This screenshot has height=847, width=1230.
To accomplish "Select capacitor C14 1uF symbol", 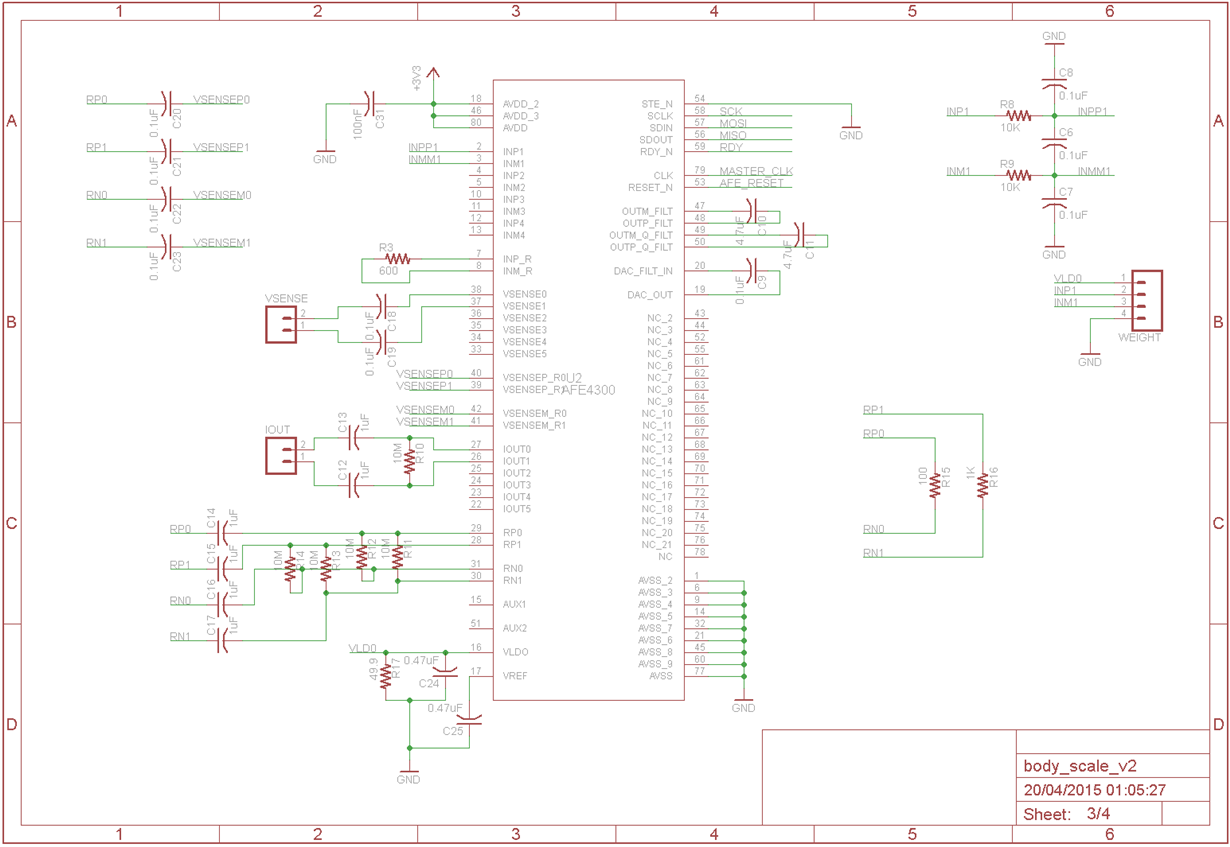I will pyautogui.click(x=224, y=532).
